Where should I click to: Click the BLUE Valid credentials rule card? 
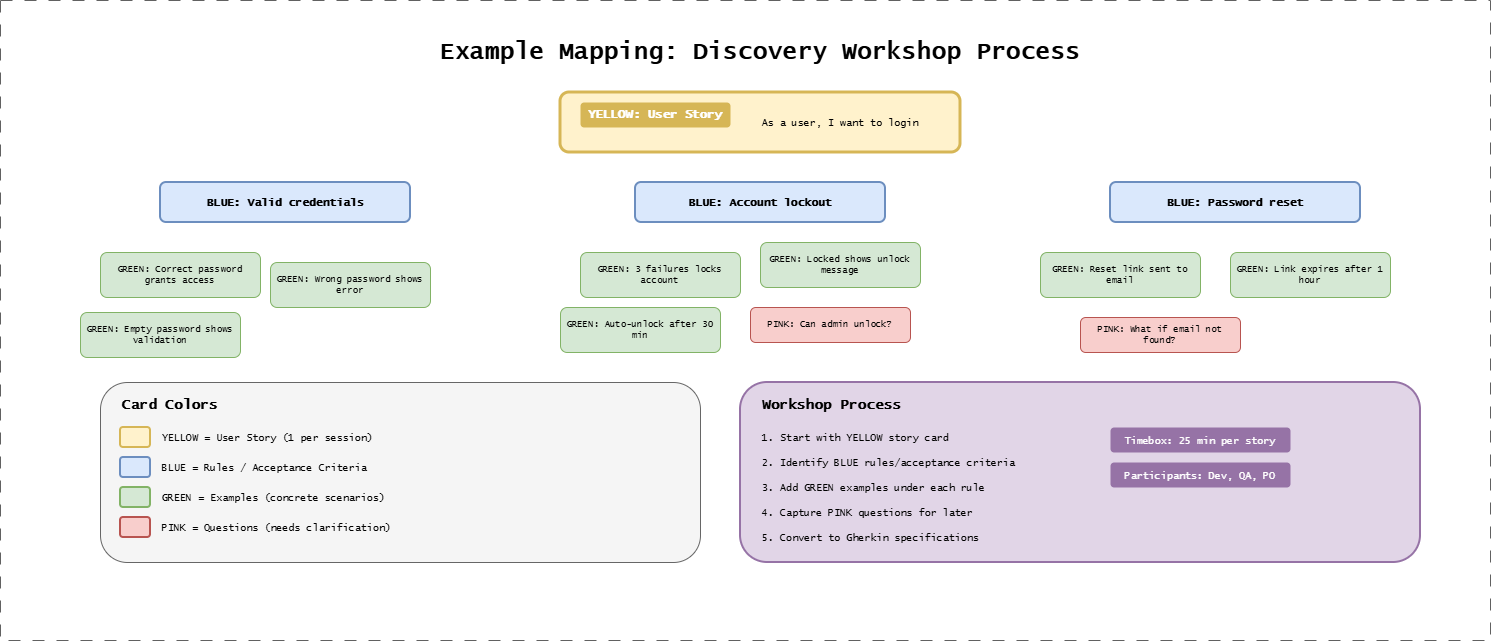click(x=285, y=202)
